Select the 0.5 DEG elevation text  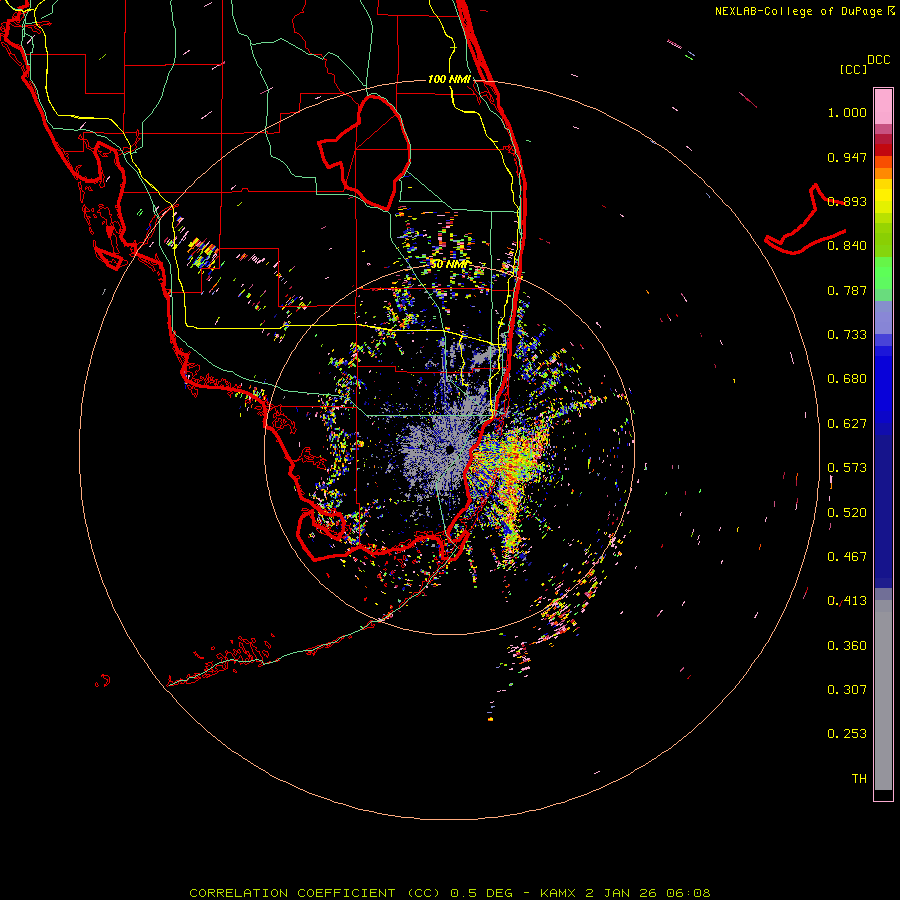coord(480,893)
